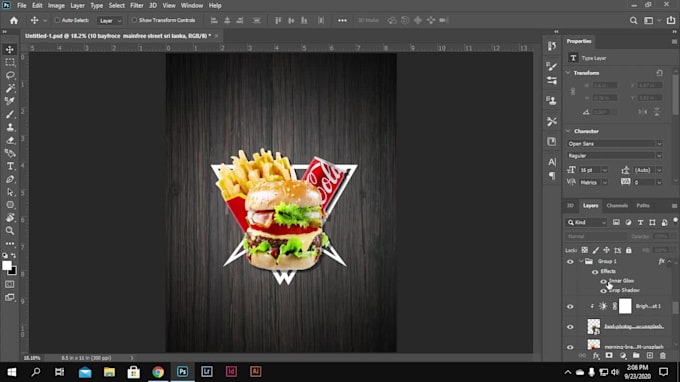
Task: Select the Zoom tool
Action: point(10,231)
